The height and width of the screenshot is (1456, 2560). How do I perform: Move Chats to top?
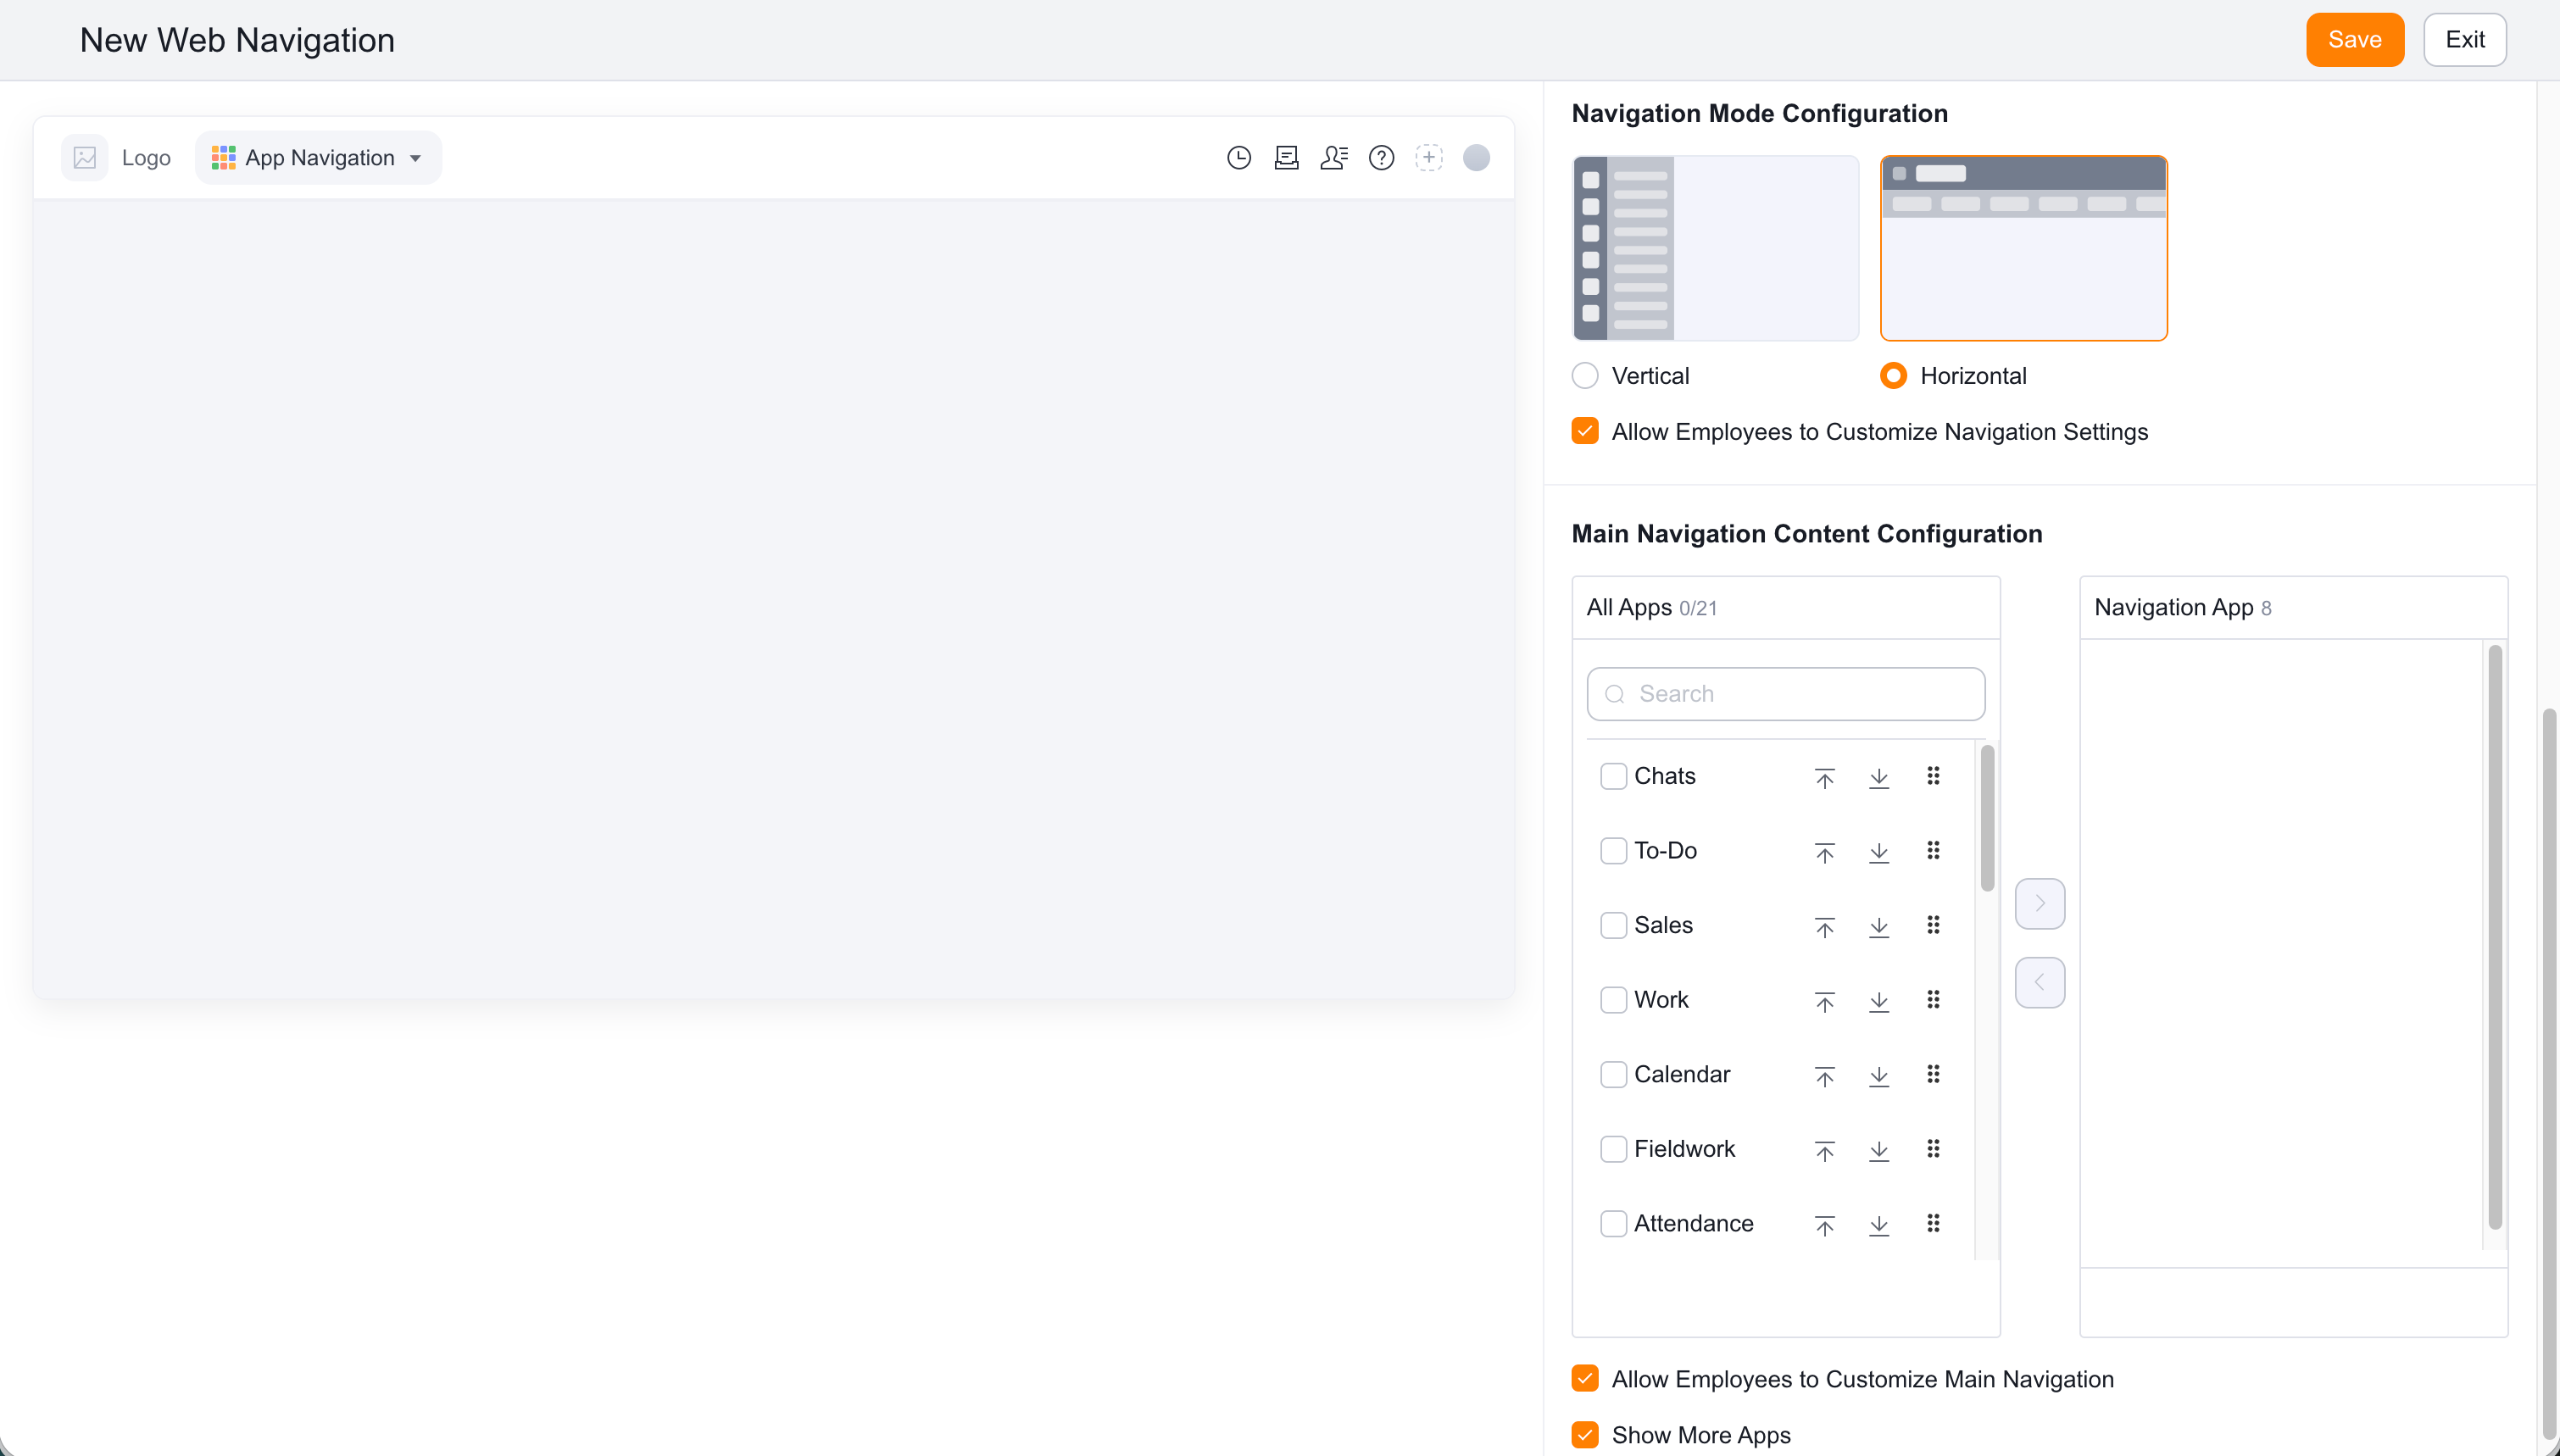[1825, 777]
